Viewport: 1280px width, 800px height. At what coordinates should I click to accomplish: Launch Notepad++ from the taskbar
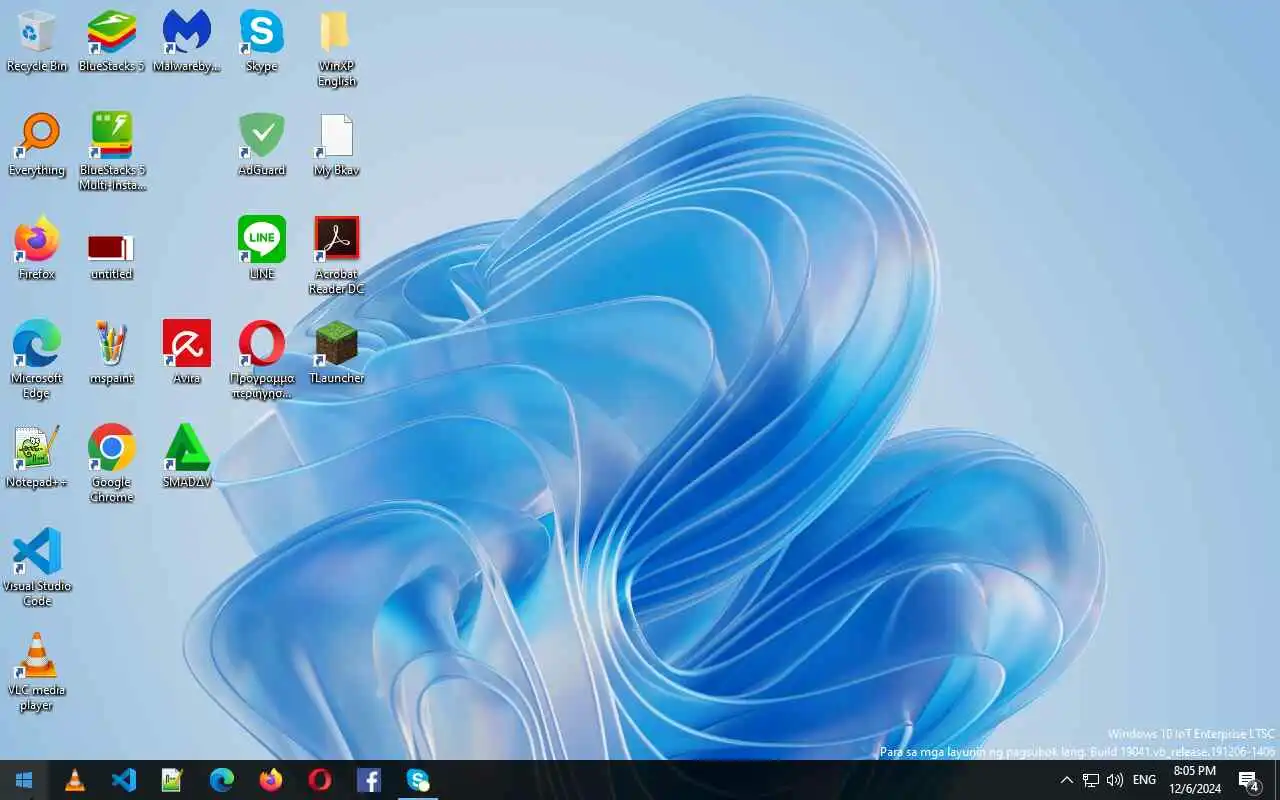[x=173, y=780]
